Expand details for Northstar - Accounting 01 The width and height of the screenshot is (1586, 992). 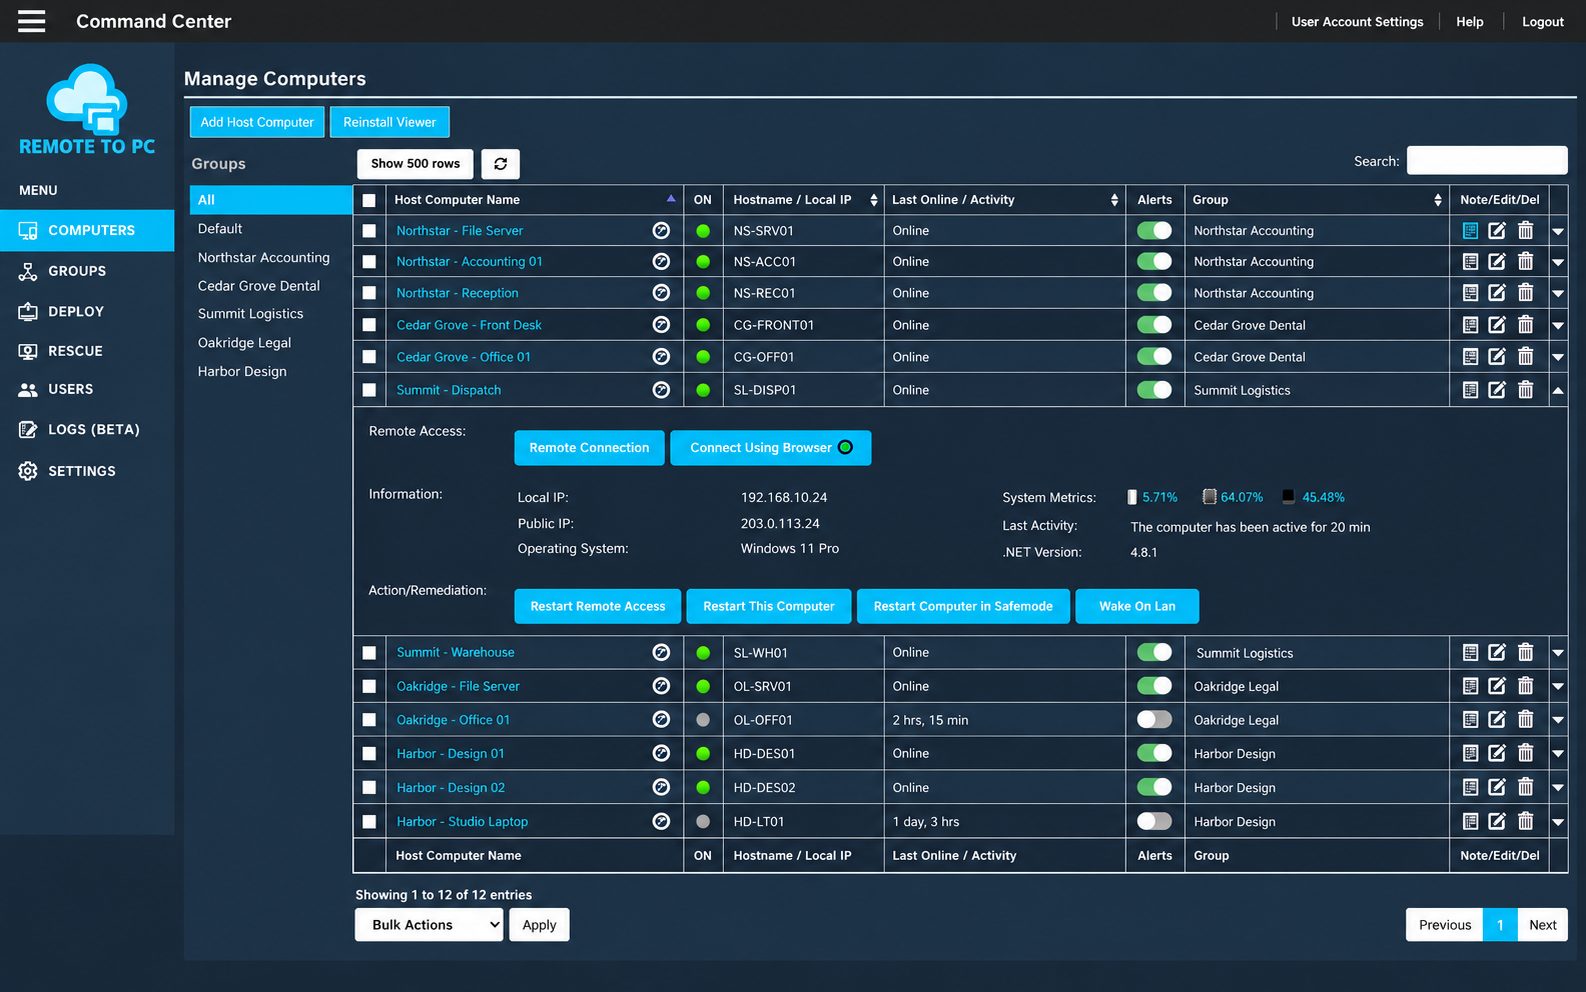[x=1558, y=263]
